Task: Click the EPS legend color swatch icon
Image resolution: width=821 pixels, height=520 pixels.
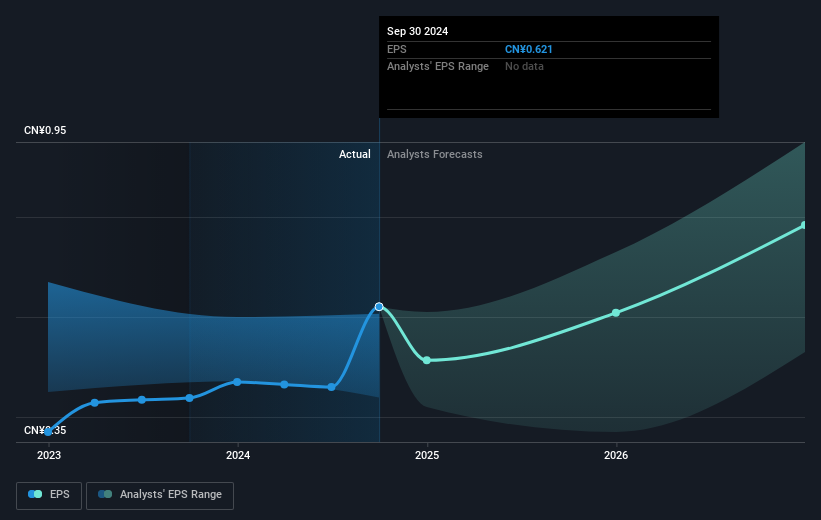Action: (35, 494)
